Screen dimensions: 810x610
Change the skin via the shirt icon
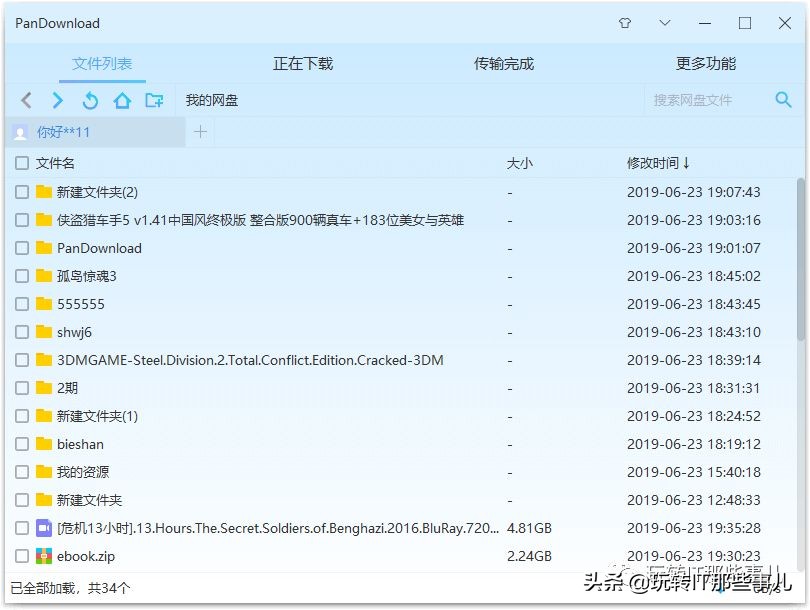point(624,22)
